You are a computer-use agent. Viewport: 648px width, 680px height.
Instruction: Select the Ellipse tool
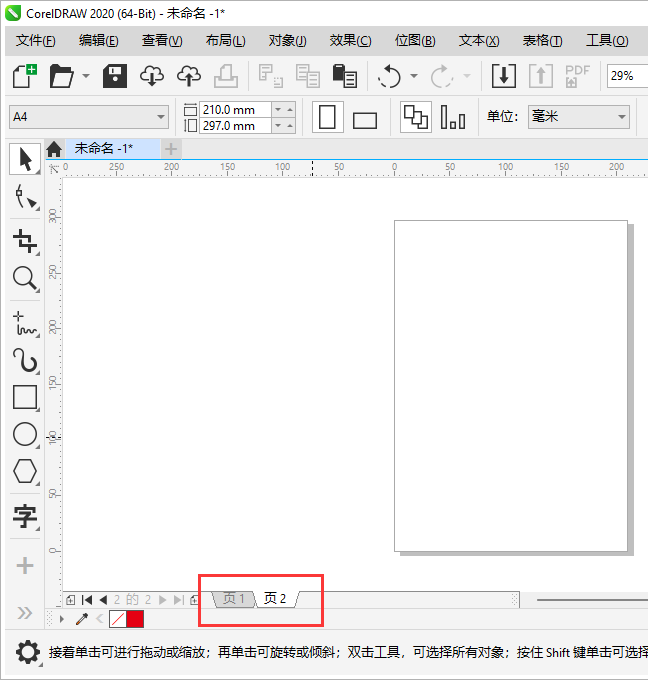click(x=25, y=434)
